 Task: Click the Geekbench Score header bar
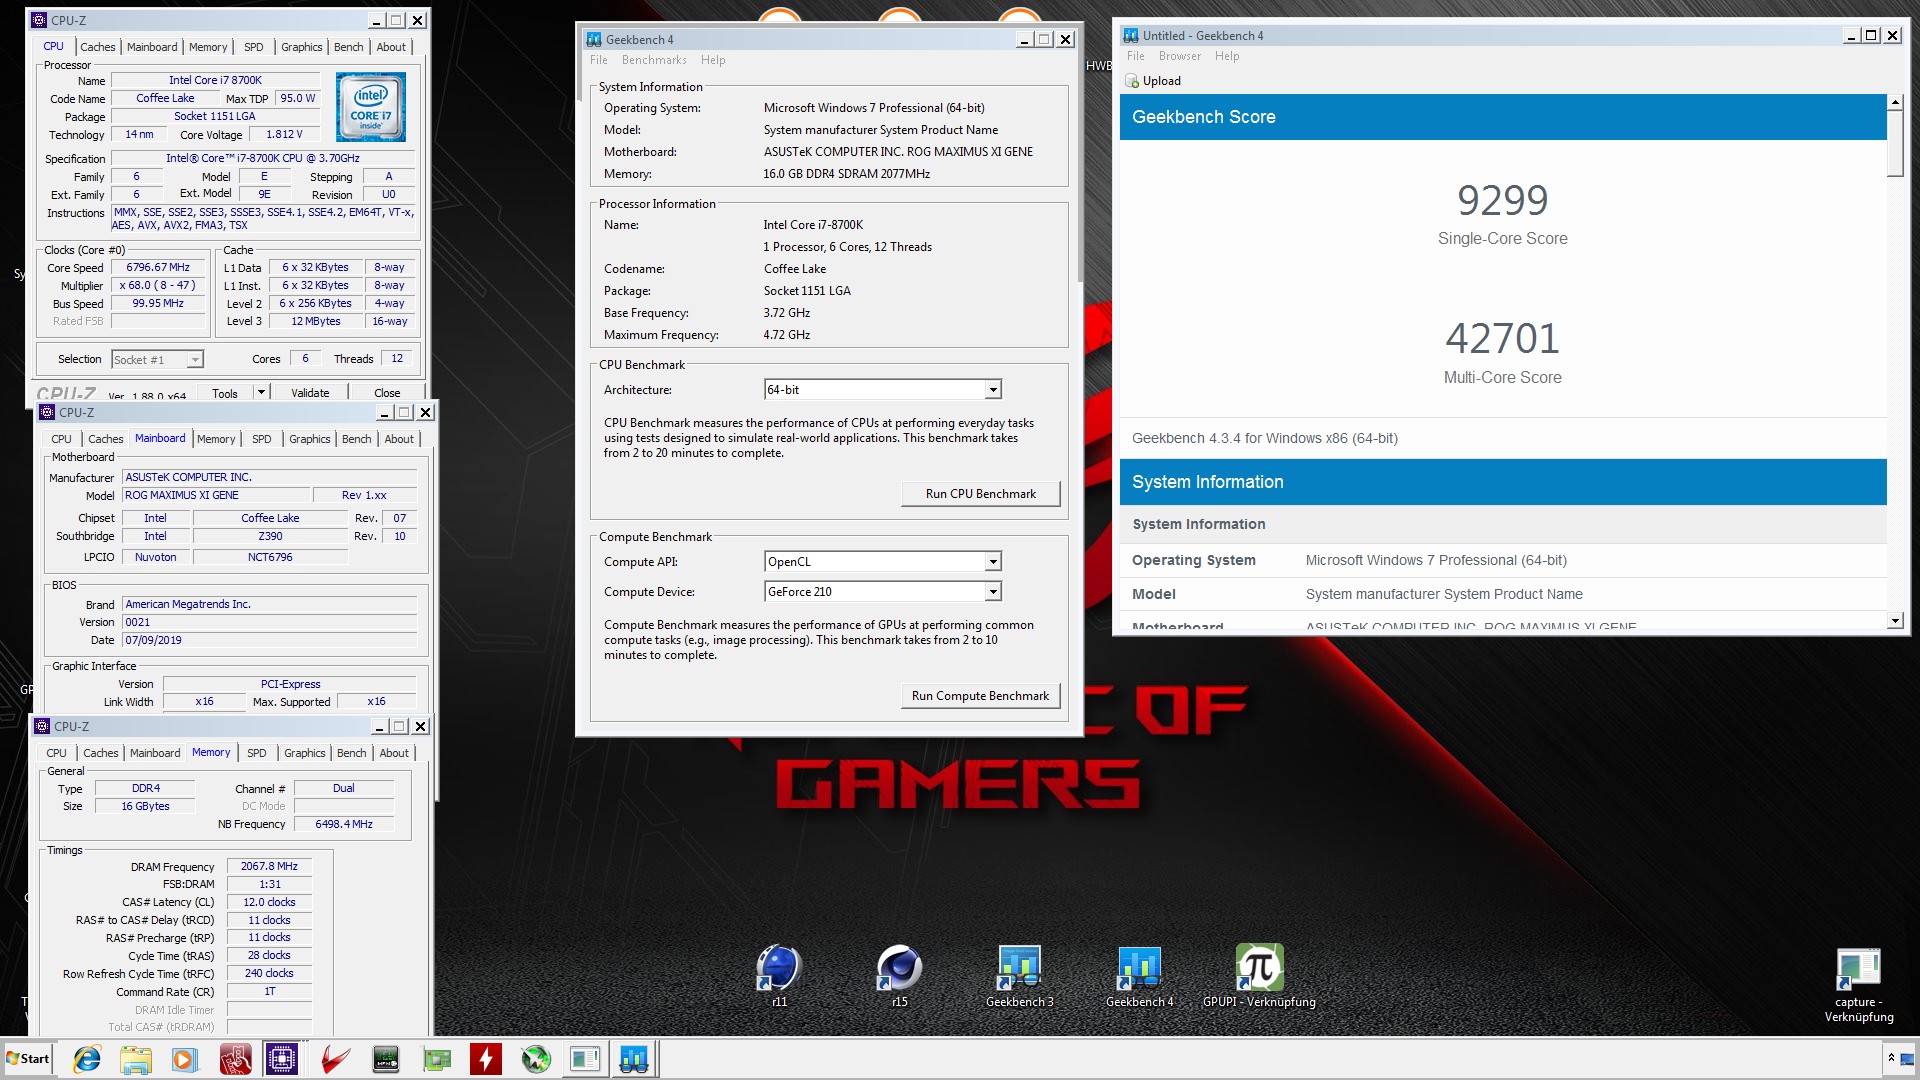pos(1503,117)
